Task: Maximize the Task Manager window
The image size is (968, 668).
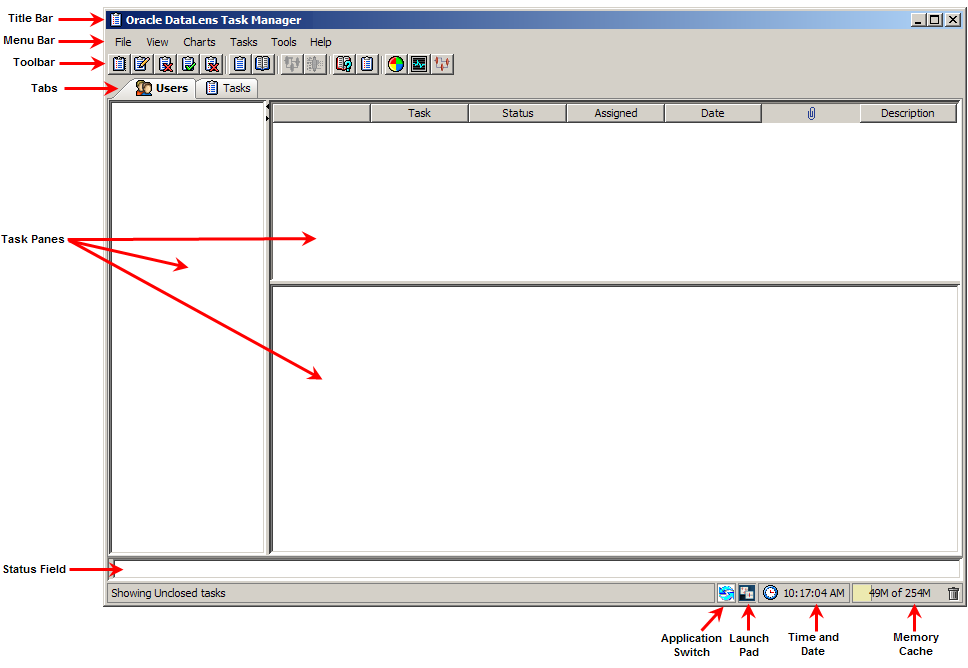Action: (935, 20)
